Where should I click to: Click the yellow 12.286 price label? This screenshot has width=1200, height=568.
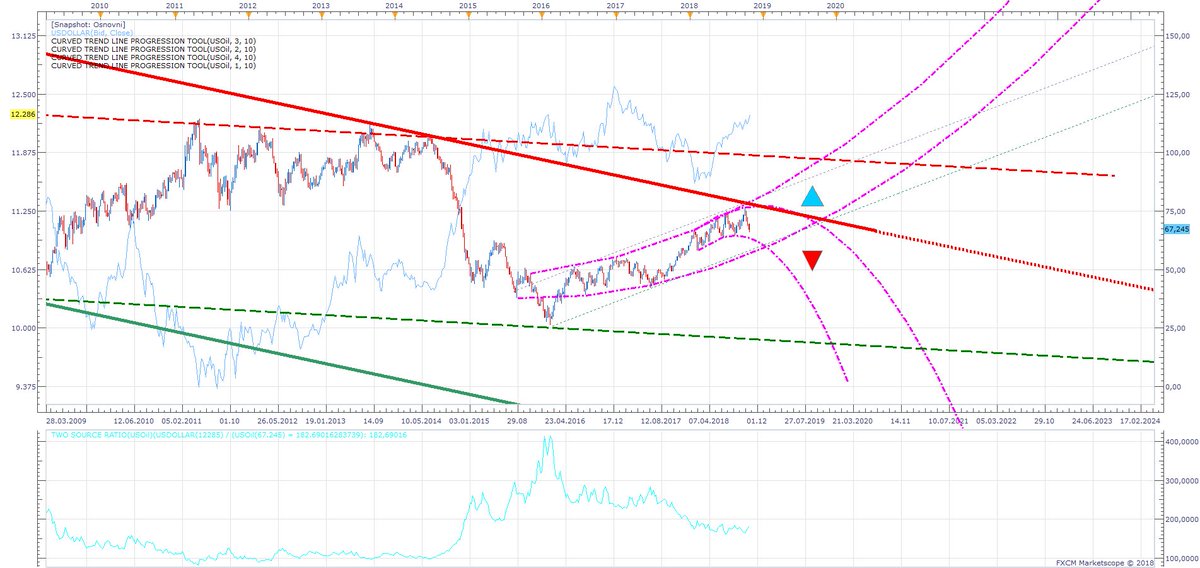click(x=22, y=116)
